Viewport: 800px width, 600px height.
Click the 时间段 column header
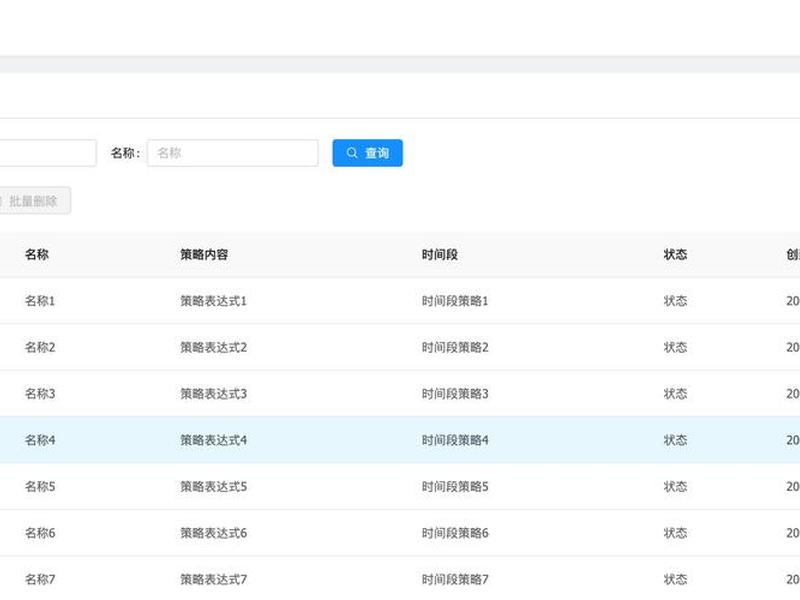[439, 254]
